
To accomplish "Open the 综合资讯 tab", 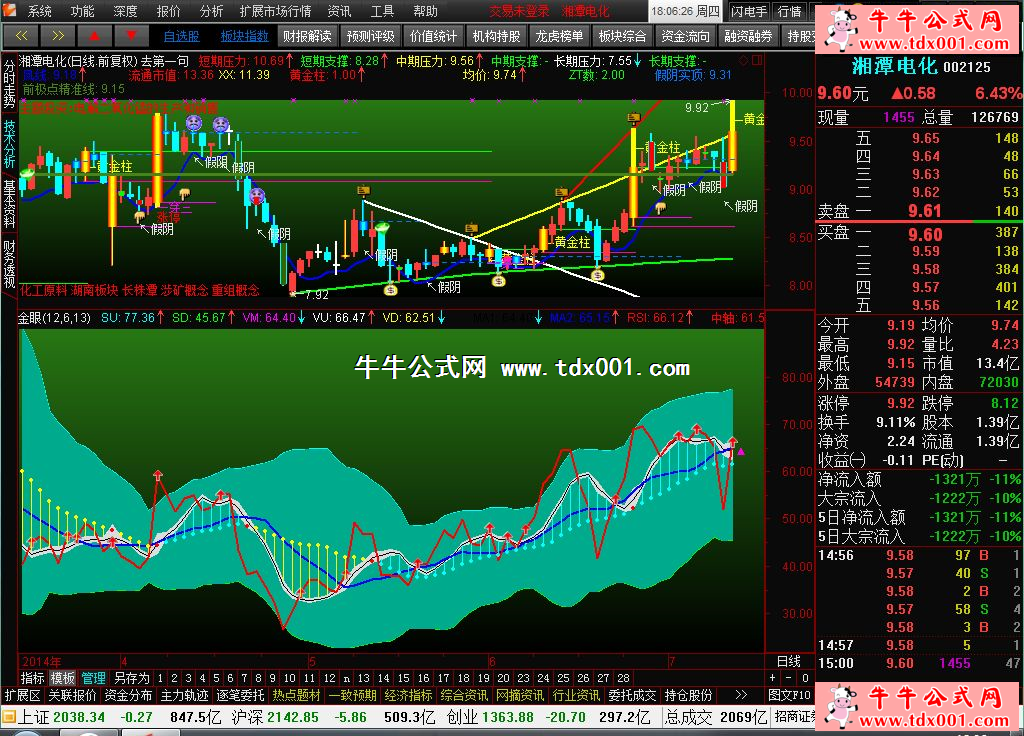I will (464, 695).
